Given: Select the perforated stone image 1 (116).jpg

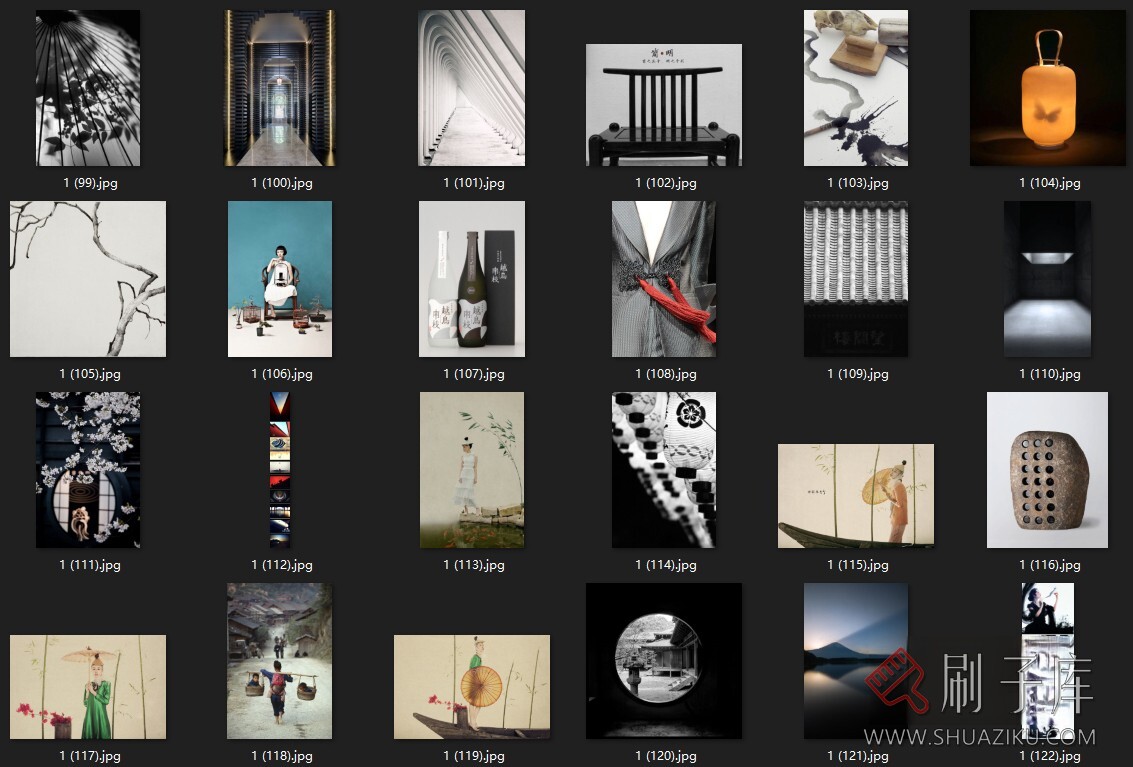Looking at the screenshot, I should click(1047, 470).
